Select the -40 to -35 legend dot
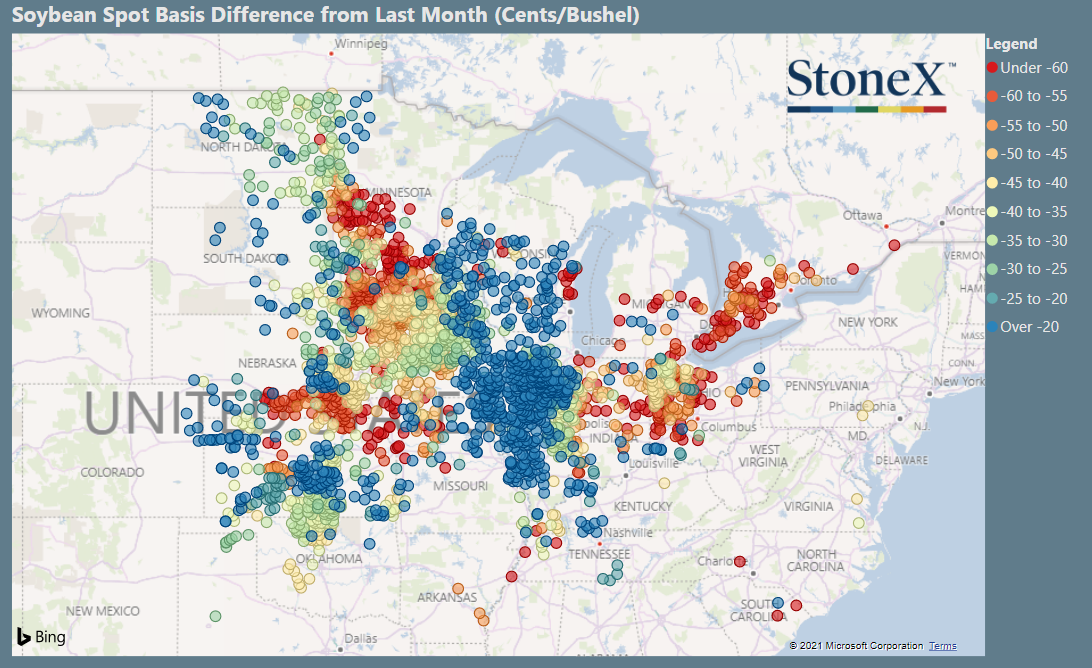The image size is (1092, 668). 992,212
